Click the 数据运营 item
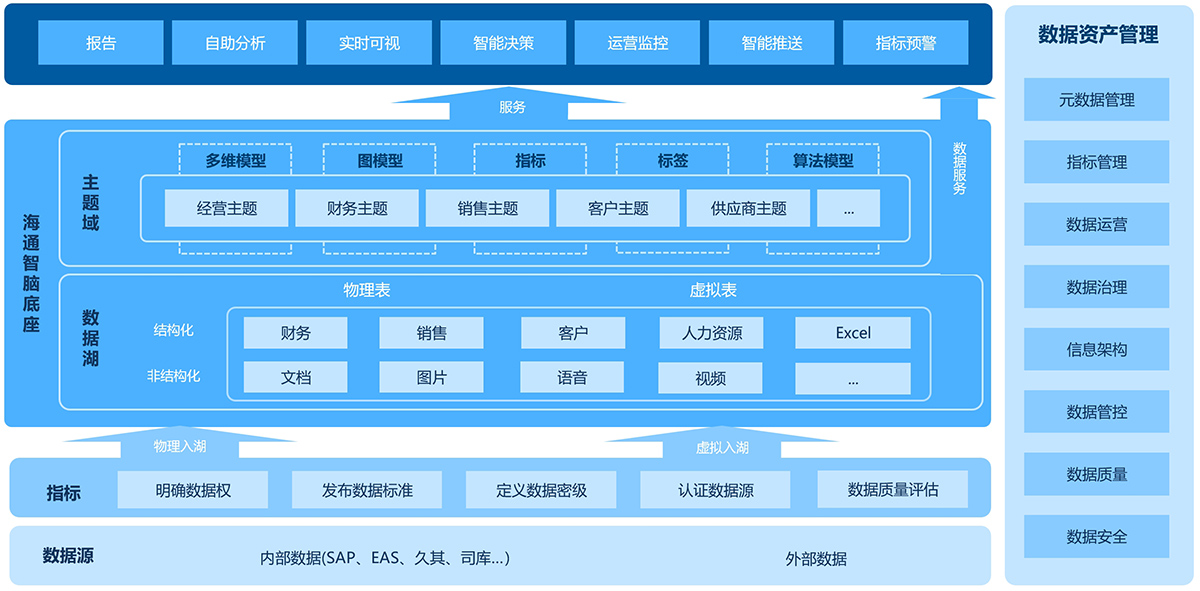 coord(1097,225)
